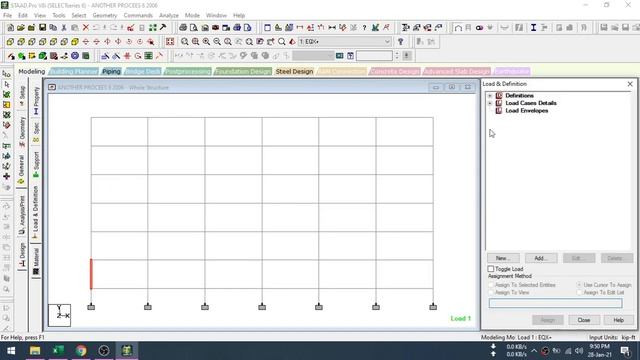This screenshot has height=360, width=640.
Task: Click the Windows Start button
Action: point(11,351)
